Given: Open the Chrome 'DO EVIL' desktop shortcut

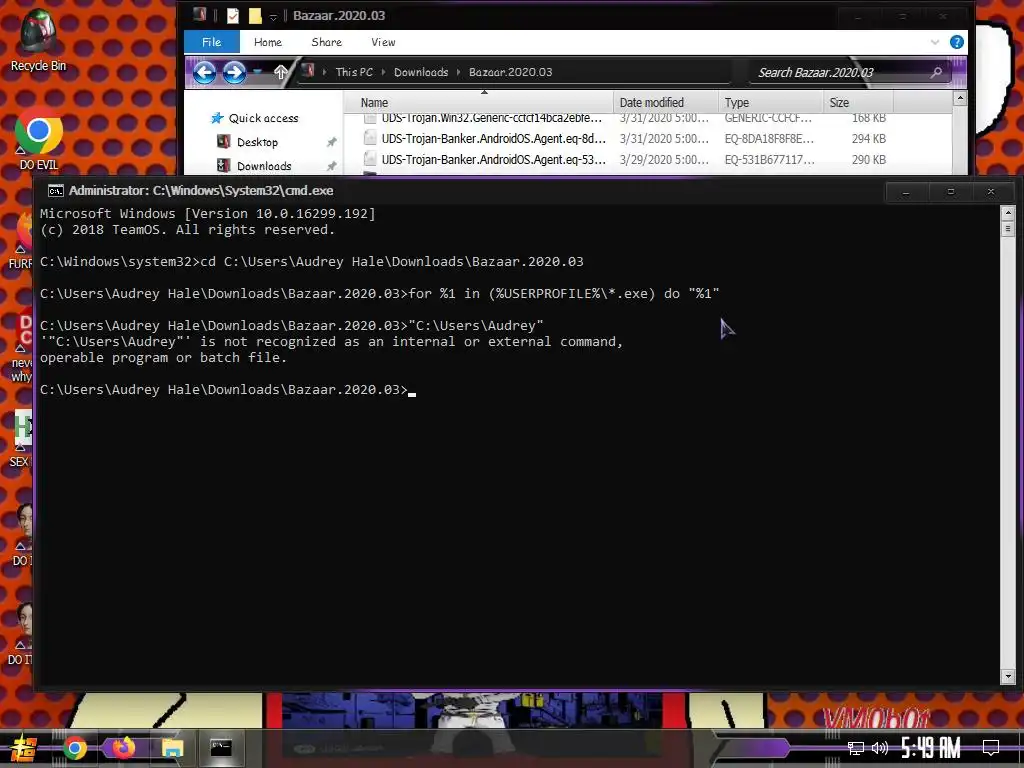Looking at the screenshot, I should pyautogui.click(x=38, y=139).
